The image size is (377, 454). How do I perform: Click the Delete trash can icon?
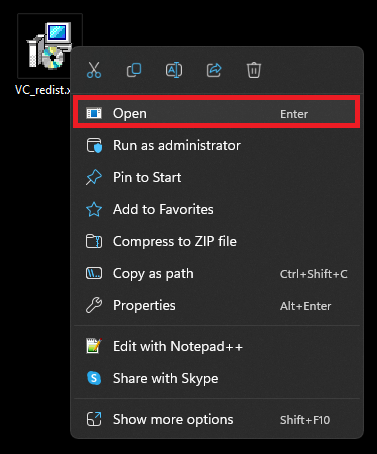pos(254,70)
